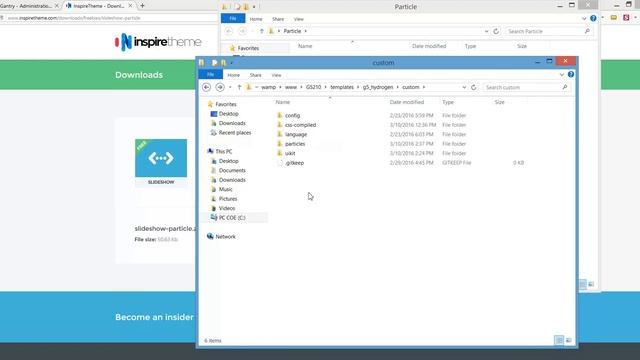Expand ribbon in custom window
Image resolution: width=640 pixels, height=360 pixels.
point(562,75)
